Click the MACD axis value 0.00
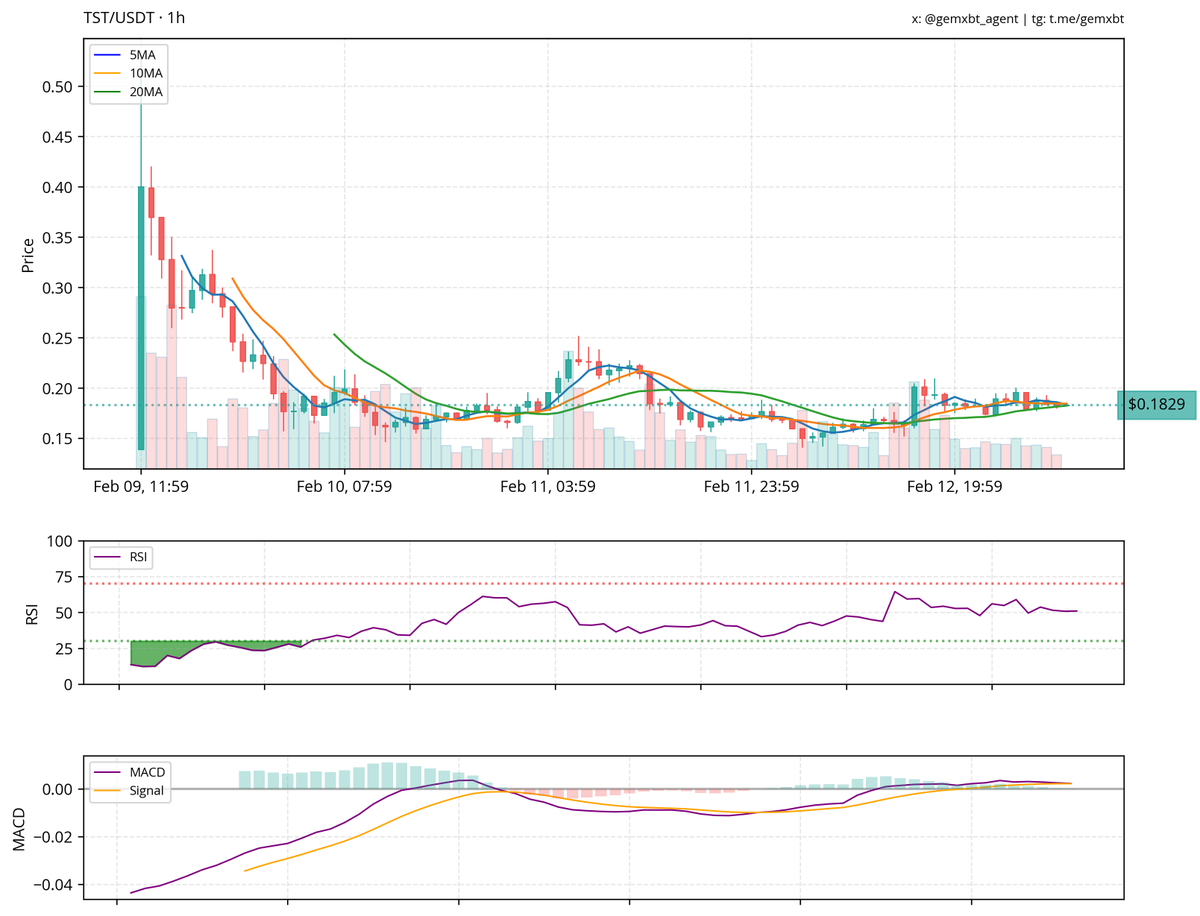 (x=57, y=789)
